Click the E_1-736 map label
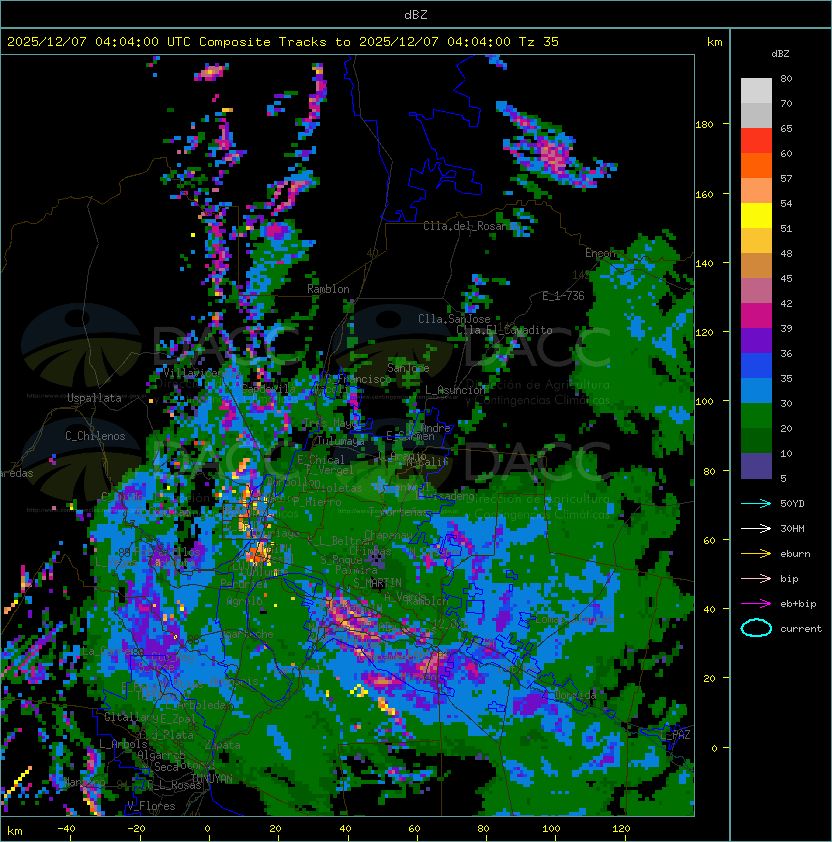The width and height of the screenshot is (832, 842). pyautogui.click(x=563, y=296)
